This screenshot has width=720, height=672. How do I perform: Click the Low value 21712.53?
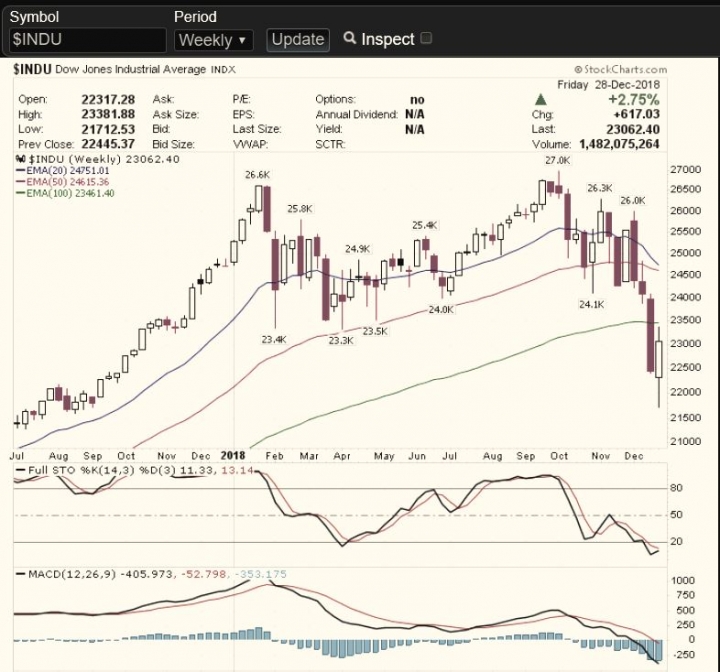[x=108, y=130]
